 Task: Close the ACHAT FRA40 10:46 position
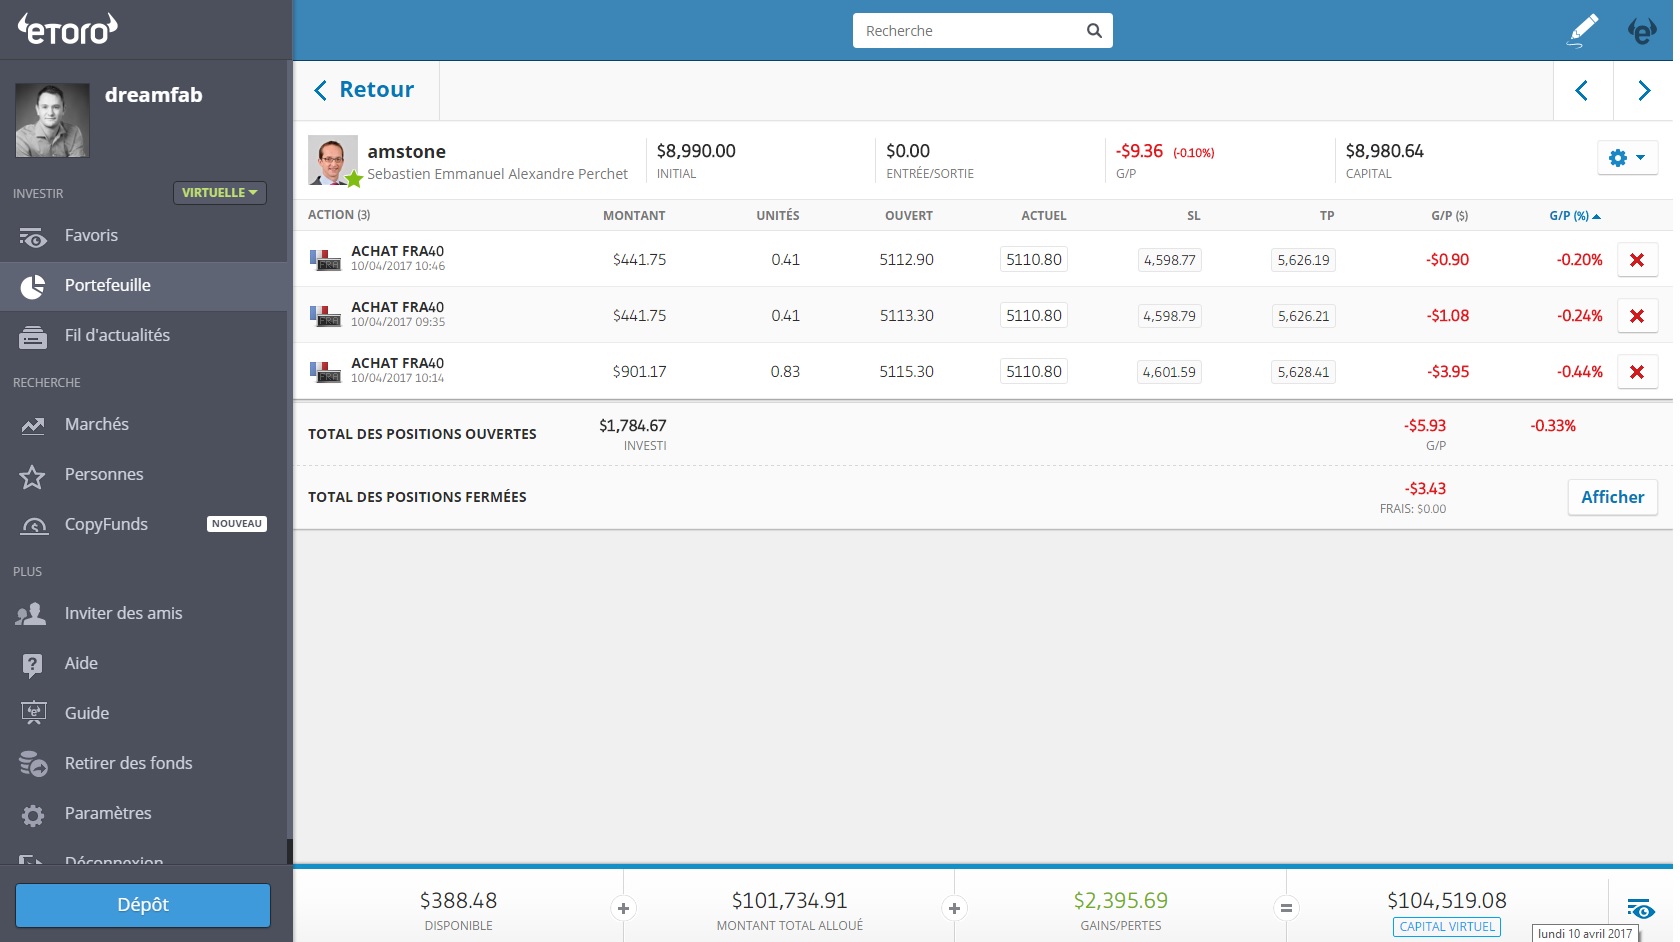pos(1637,260)
